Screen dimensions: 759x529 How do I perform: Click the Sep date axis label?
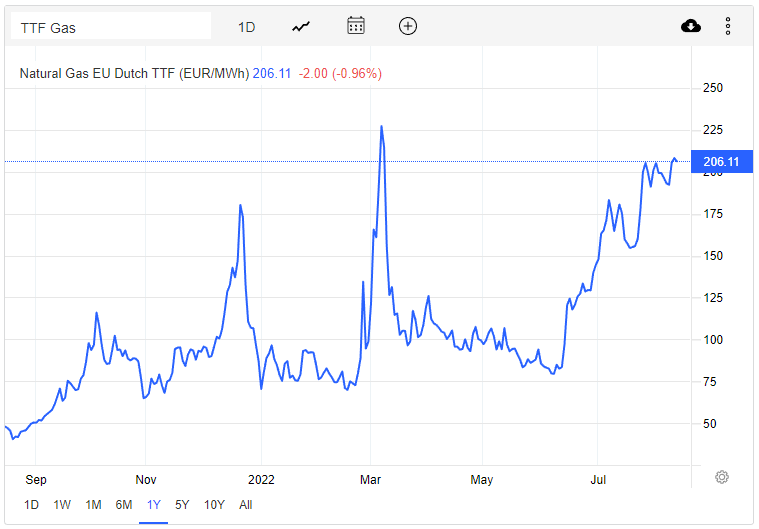[36, 480]
